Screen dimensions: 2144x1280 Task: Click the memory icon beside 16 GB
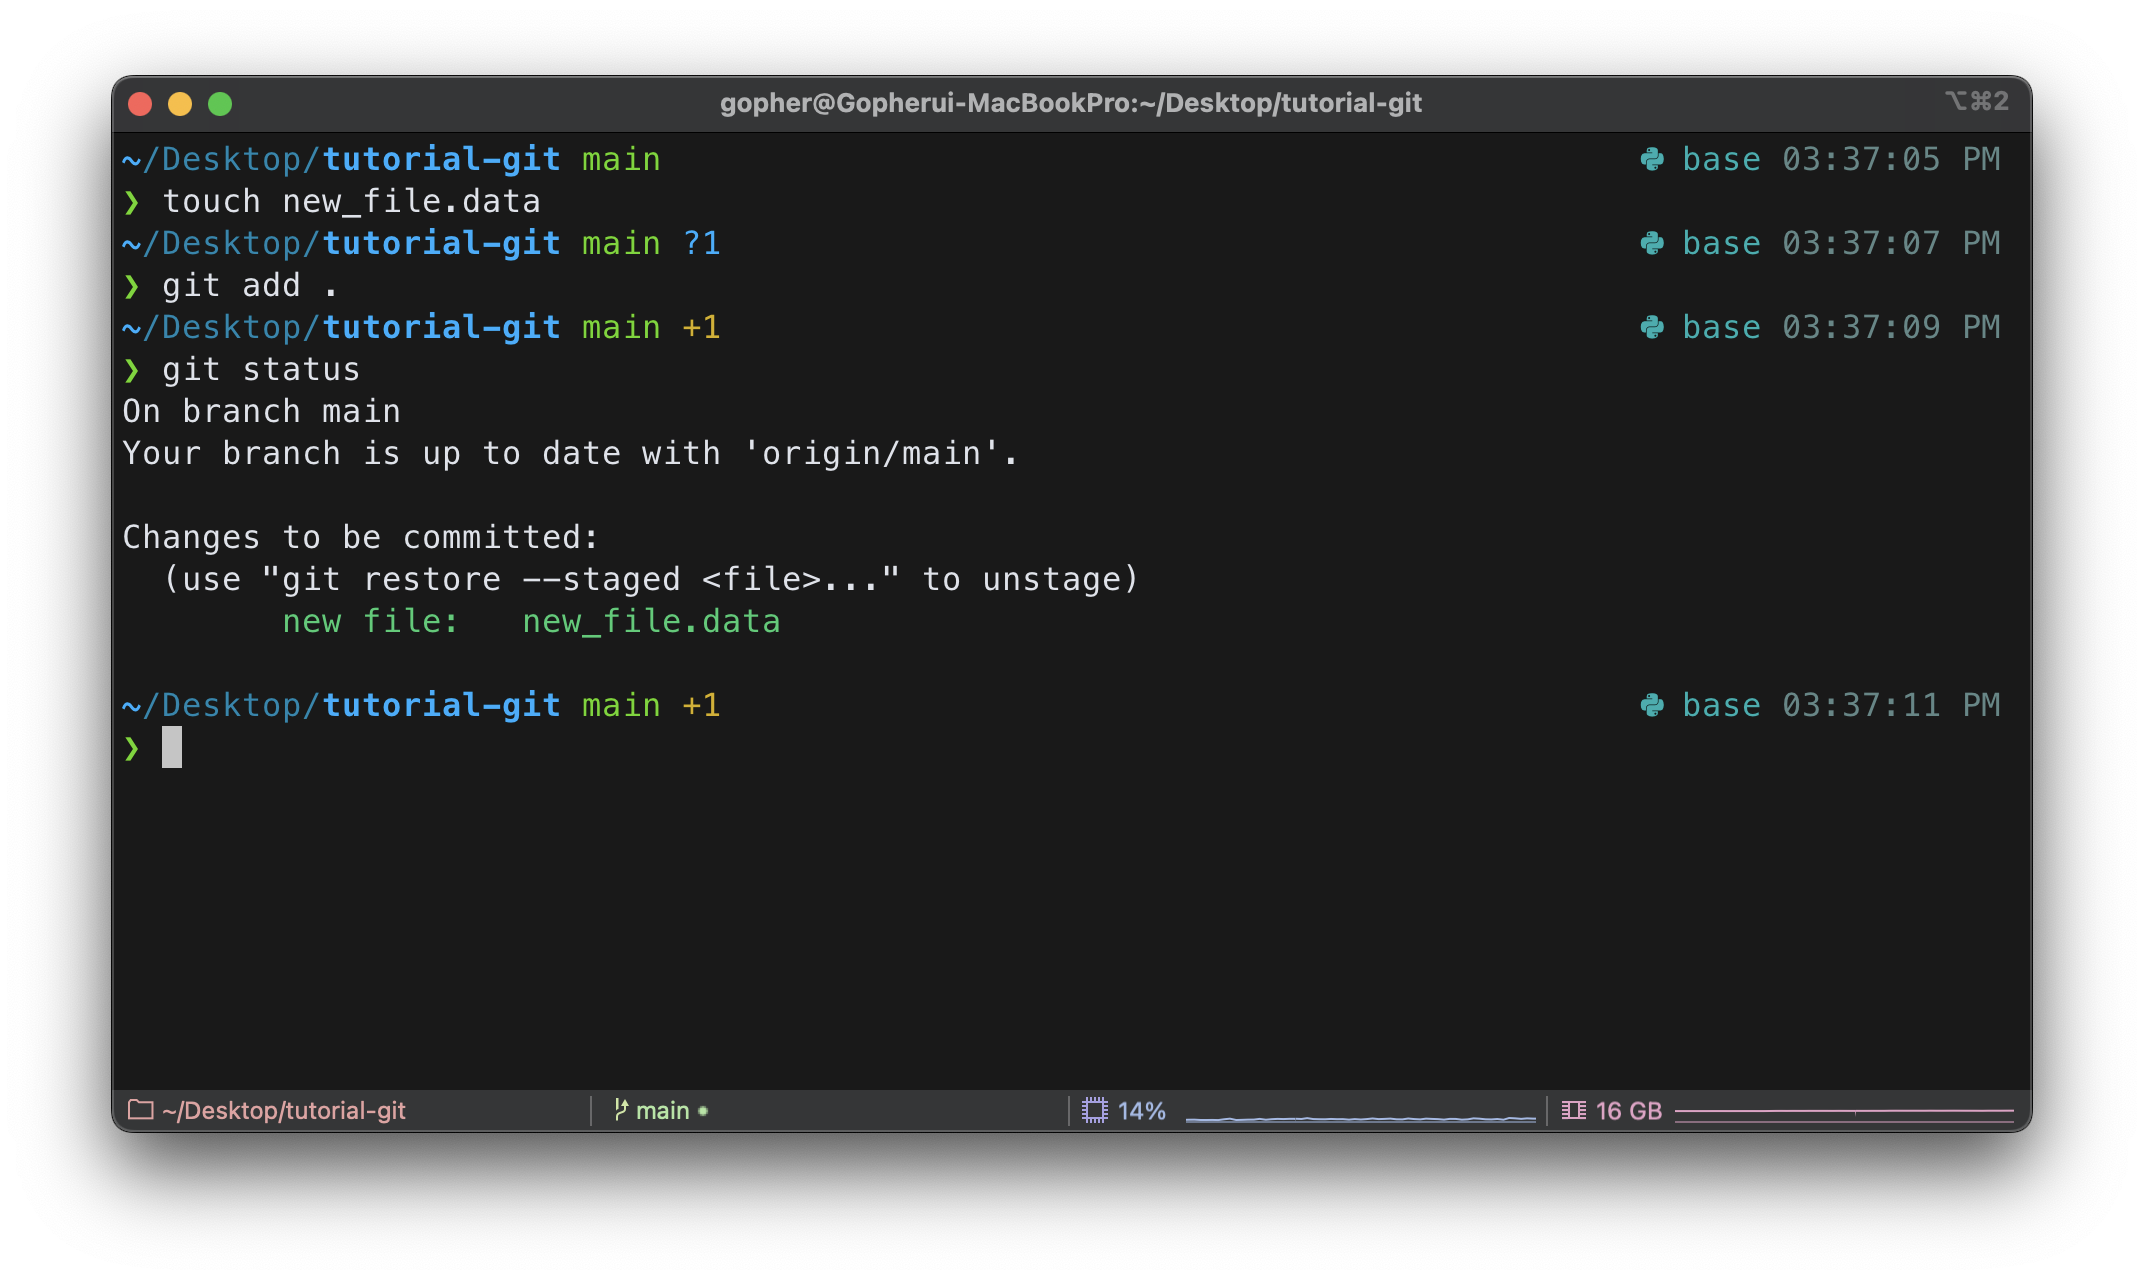(1574, 1110)
